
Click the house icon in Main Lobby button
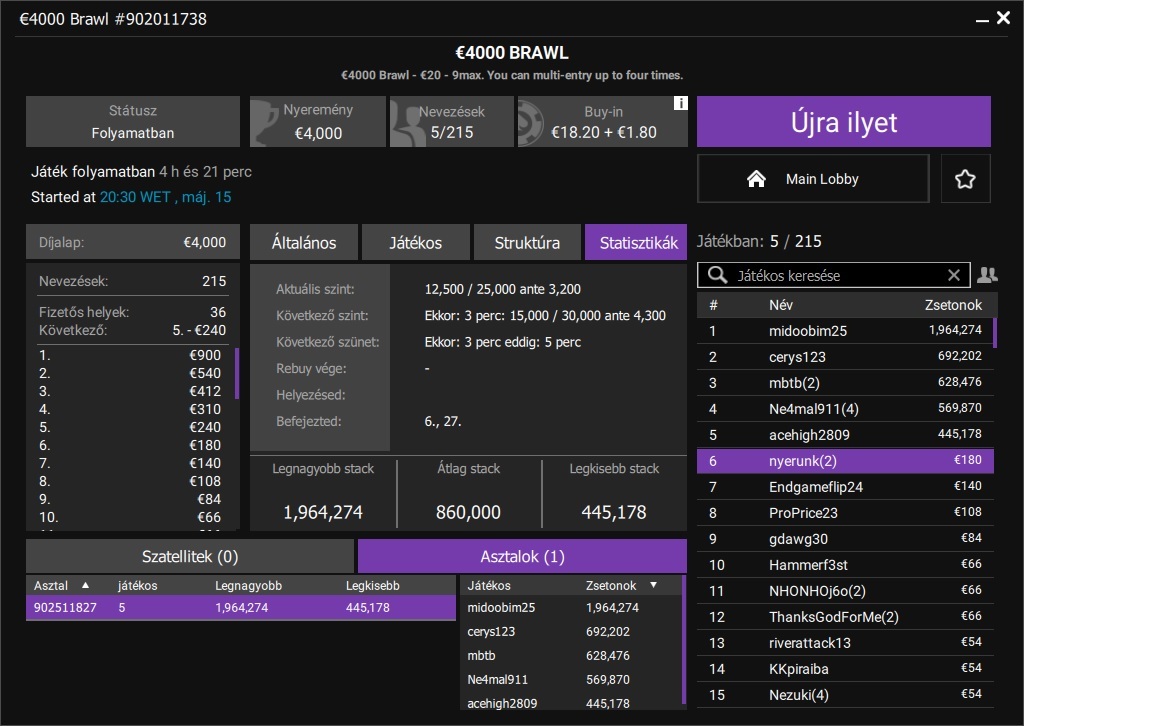[x=756, y=179]
